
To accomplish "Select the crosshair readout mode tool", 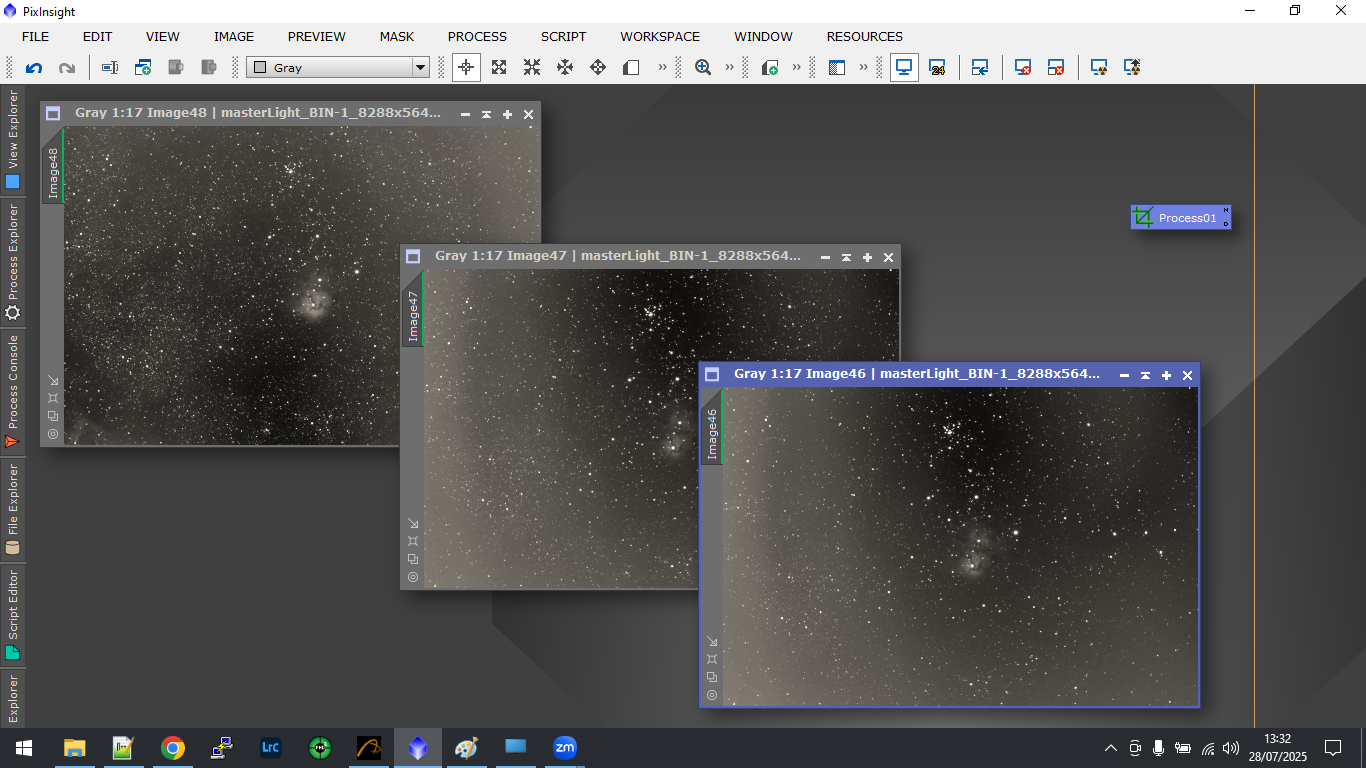I will click(x=466, y=67).
